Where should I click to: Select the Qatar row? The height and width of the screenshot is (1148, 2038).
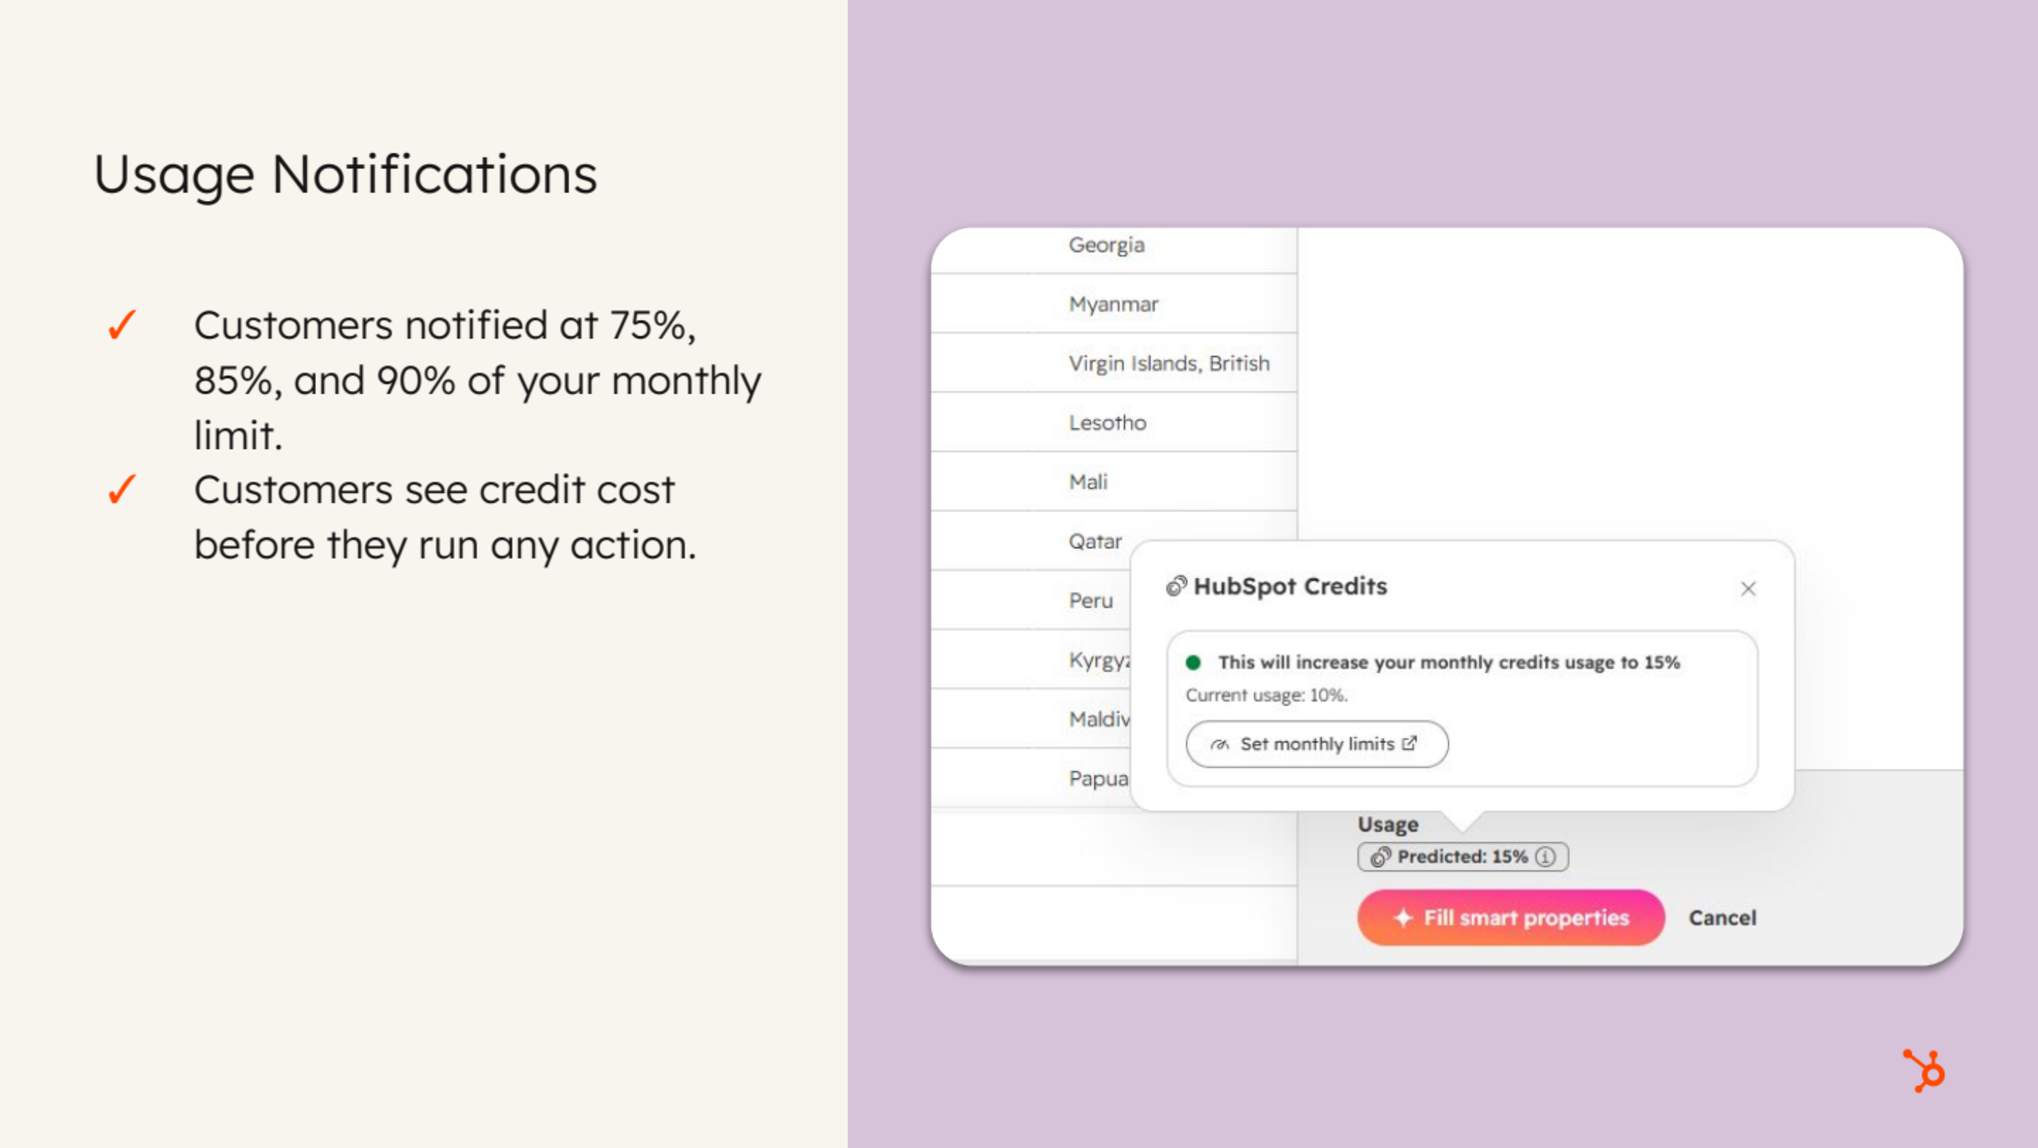click(1031, 541)
